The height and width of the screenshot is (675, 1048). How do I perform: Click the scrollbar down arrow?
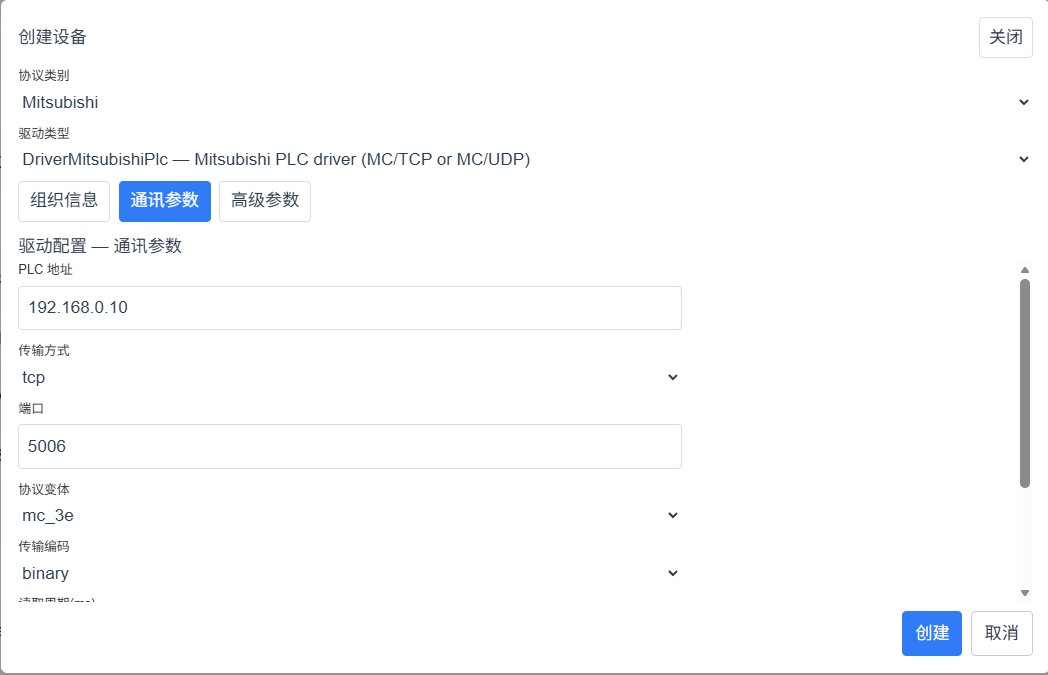(1025, 593)
